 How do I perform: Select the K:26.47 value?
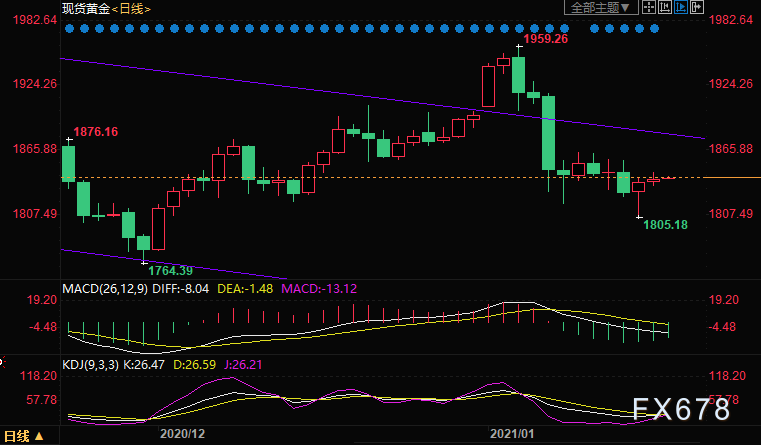[144, 364]
